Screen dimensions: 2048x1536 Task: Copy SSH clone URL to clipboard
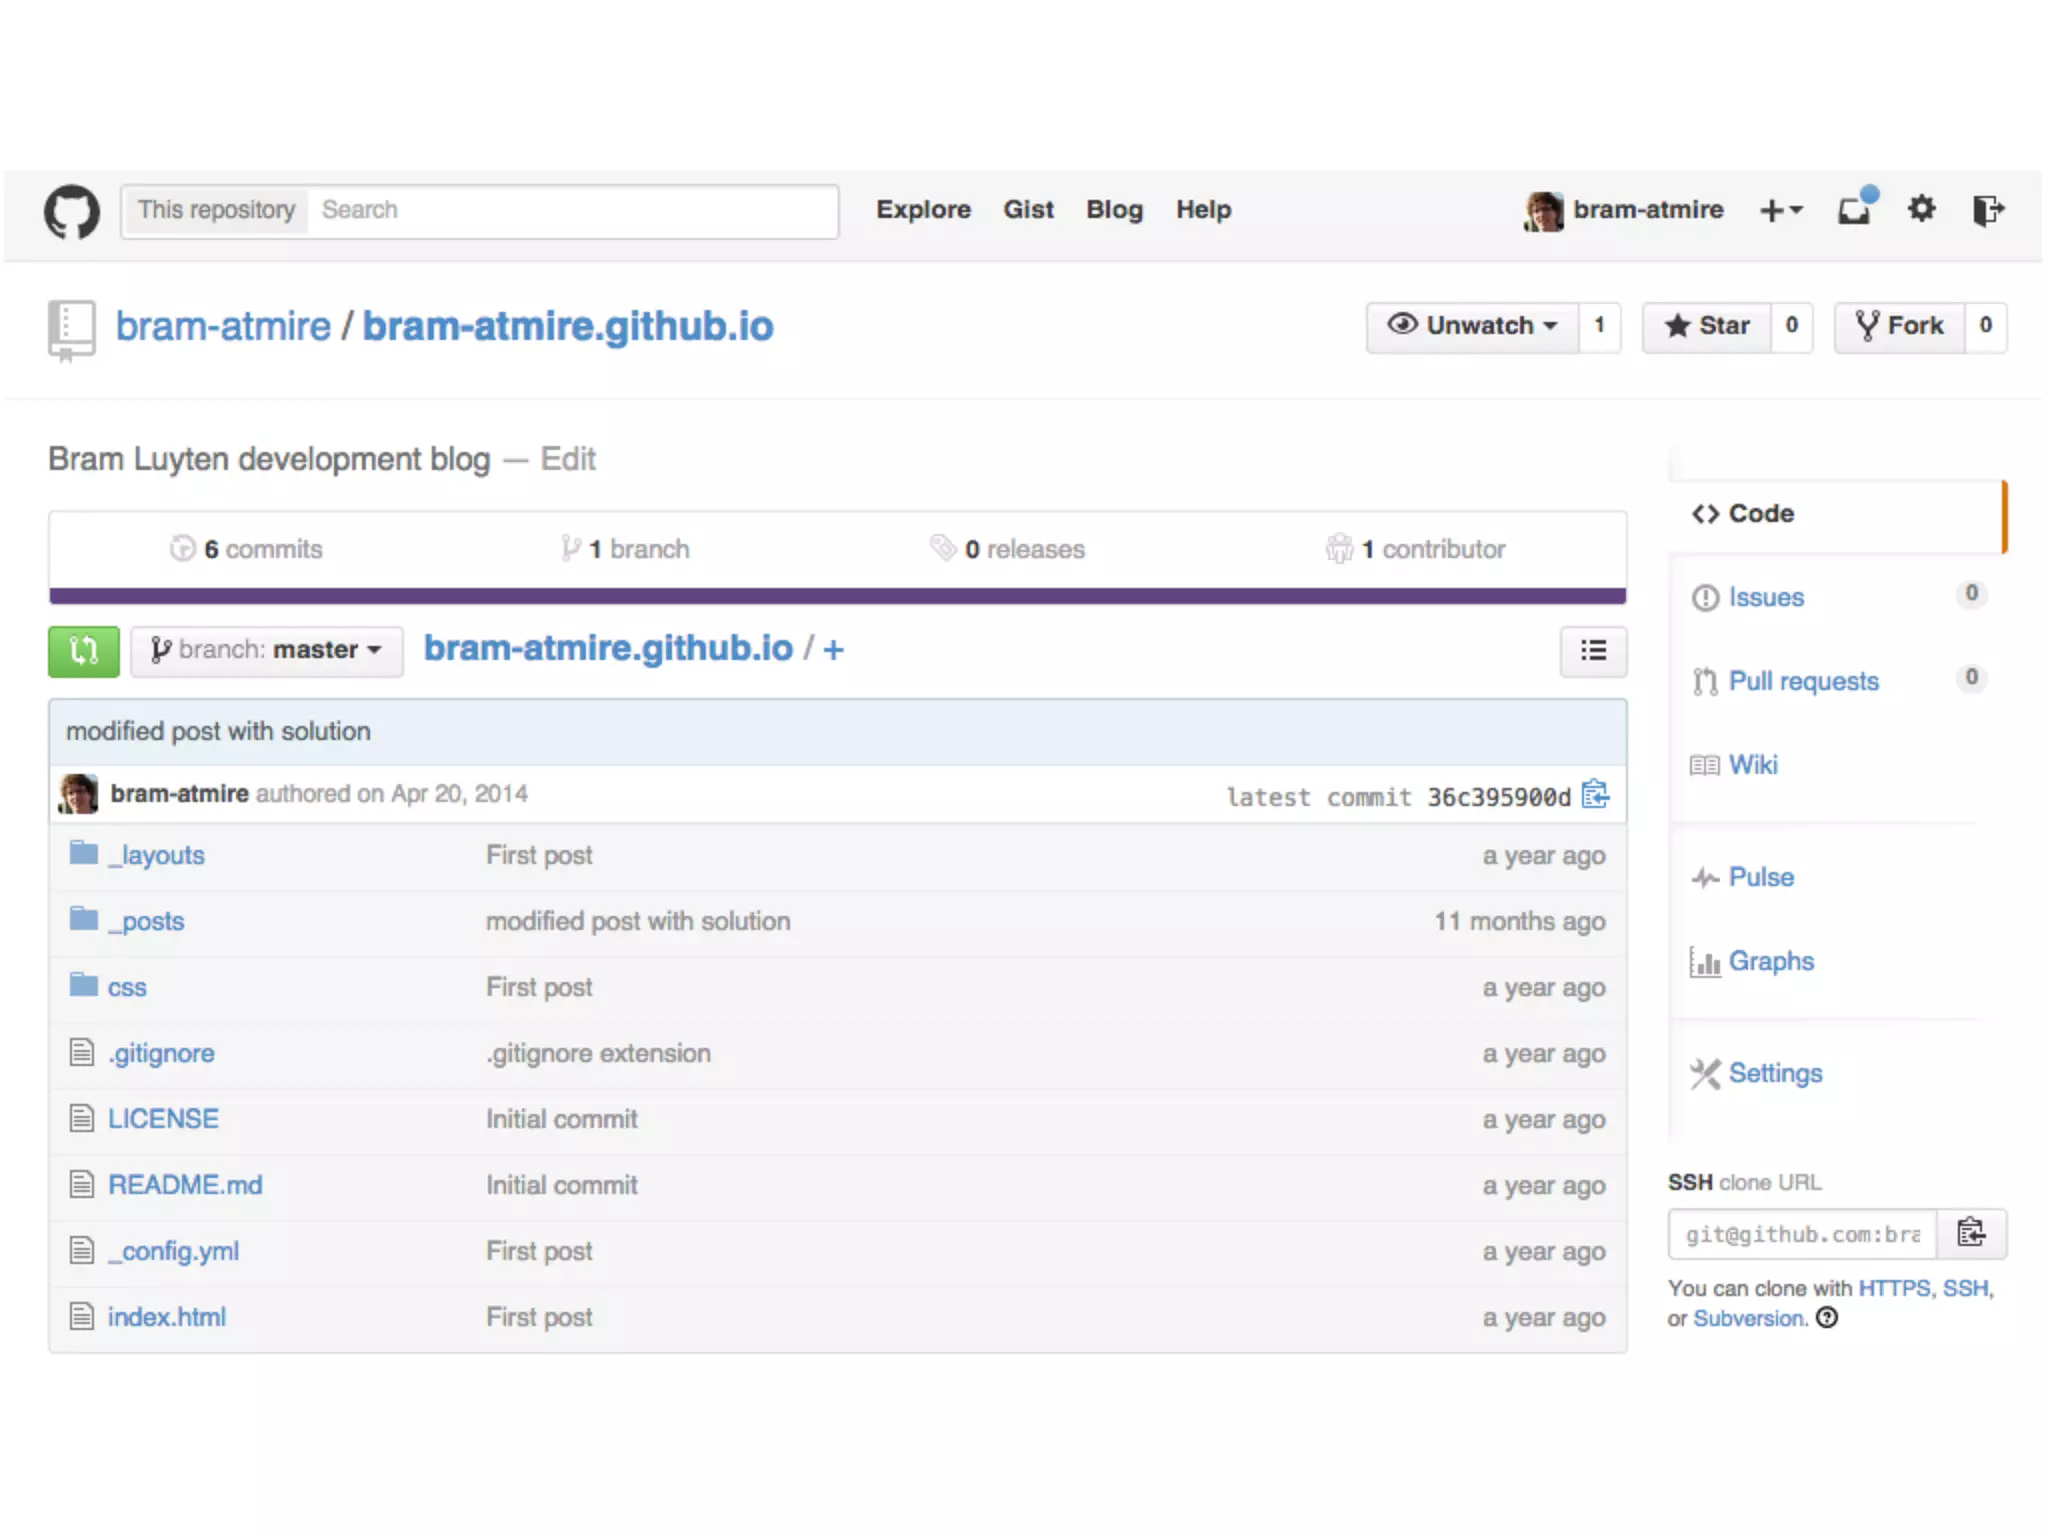tap(1971, 1233)
